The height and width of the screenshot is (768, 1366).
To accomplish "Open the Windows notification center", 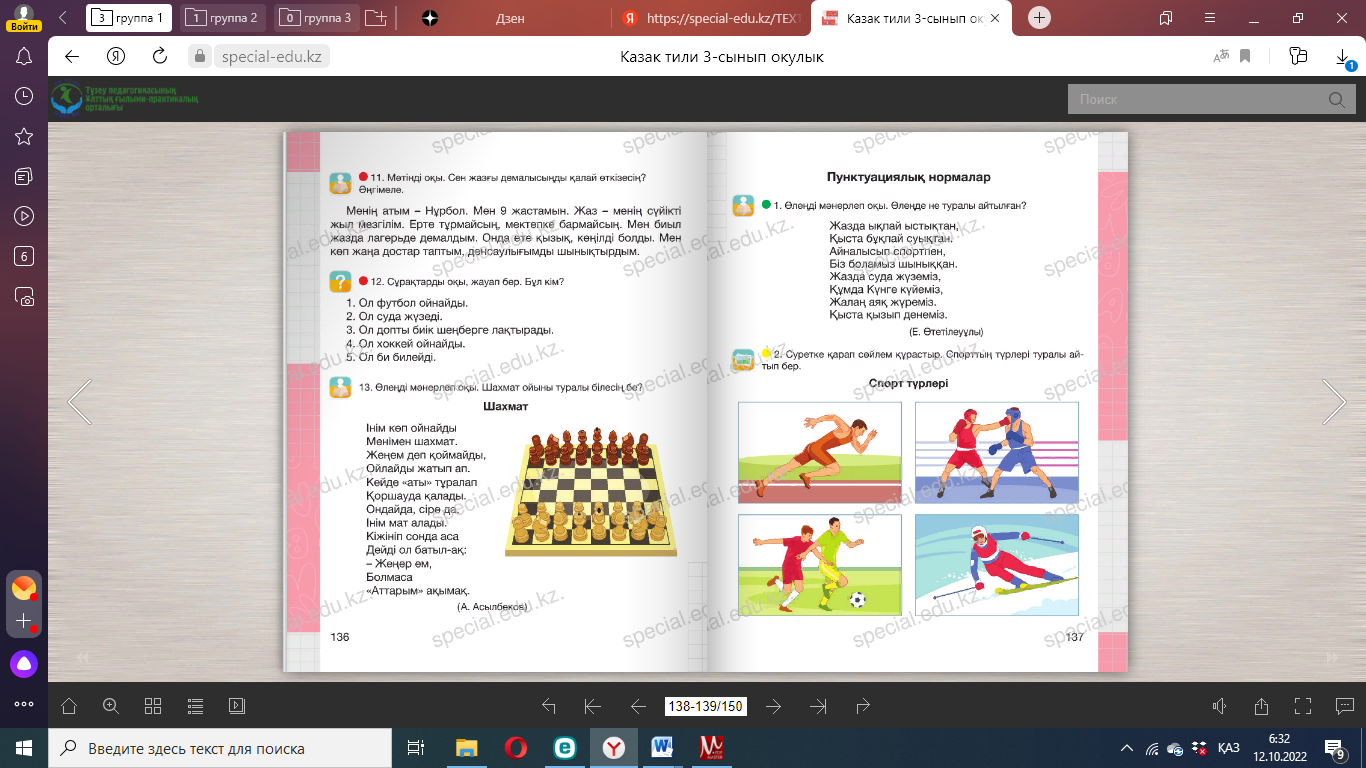I will [1335, 748].
